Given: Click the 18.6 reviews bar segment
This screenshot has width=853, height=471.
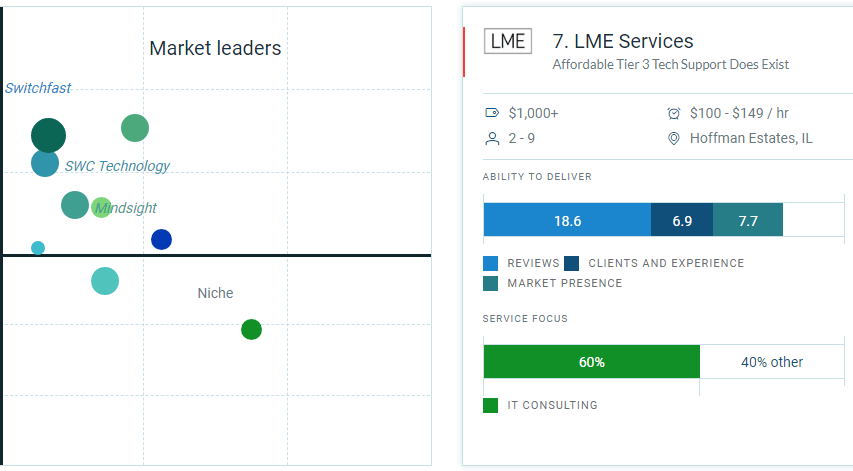Looking at the screenshot, I should click(567, 221).
